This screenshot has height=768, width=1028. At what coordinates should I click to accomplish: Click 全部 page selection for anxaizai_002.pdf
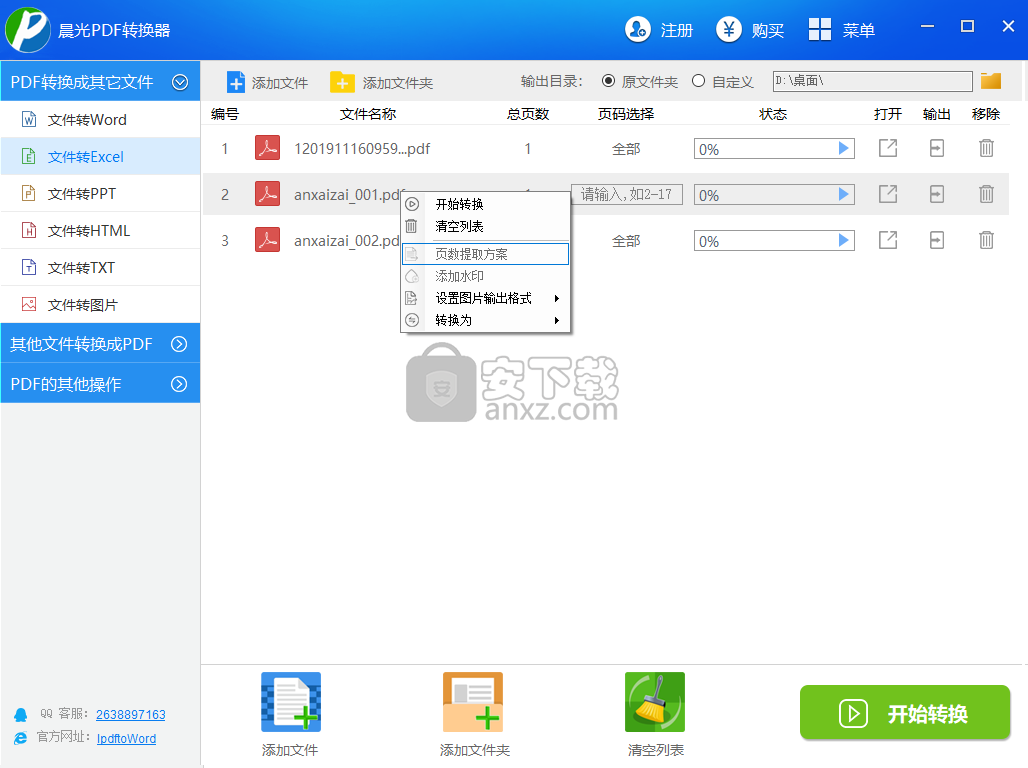click(x=626, y=241)
